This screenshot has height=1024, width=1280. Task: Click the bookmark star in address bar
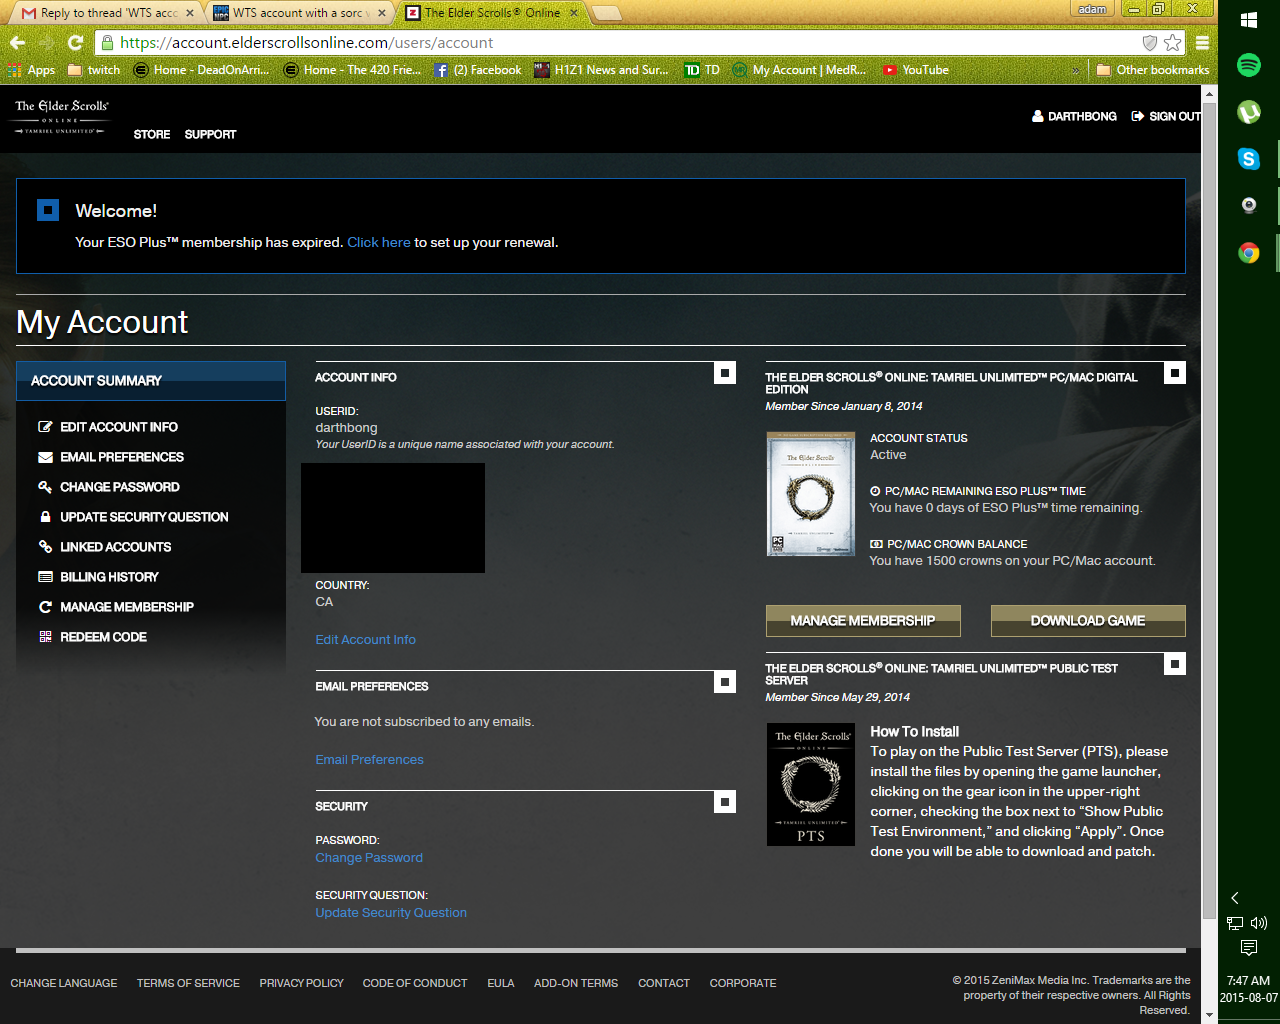pos(1172,43)
